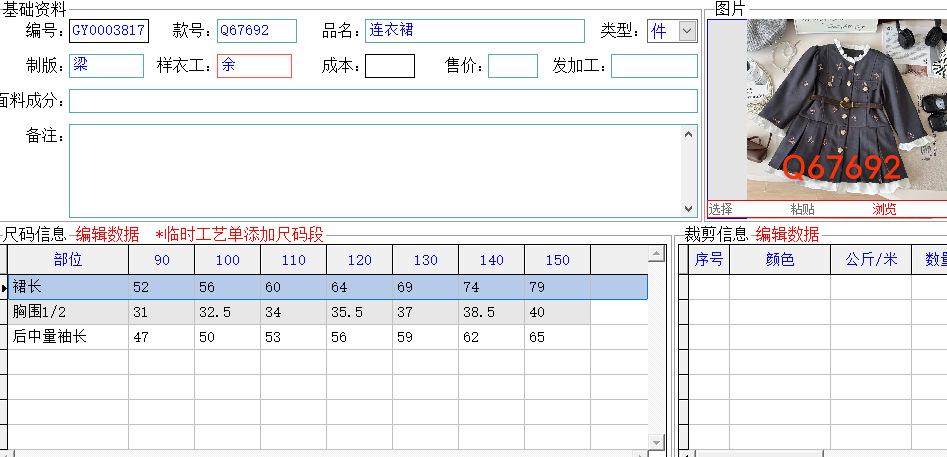
Task: Click the 120 size column header
Action: 359,260
